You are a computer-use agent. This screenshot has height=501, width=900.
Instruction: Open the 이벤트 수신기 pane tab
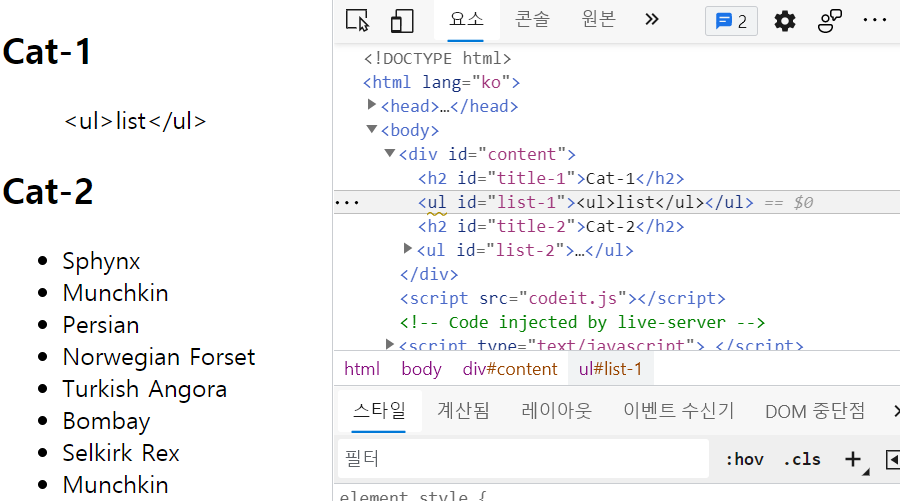pyautogui.click(x=678, y=411)
